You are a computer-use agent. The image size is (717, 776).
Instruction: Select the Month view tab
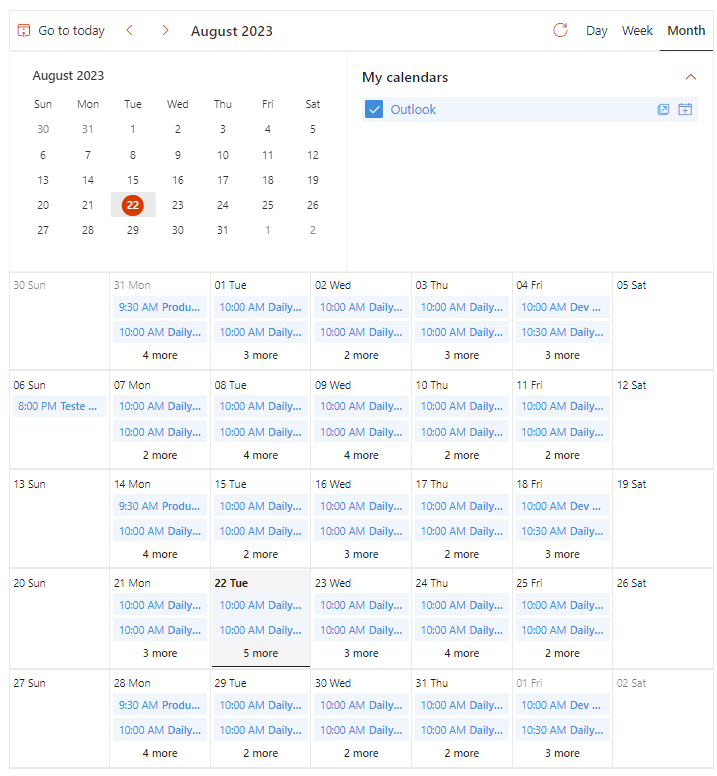pos(686,31)
